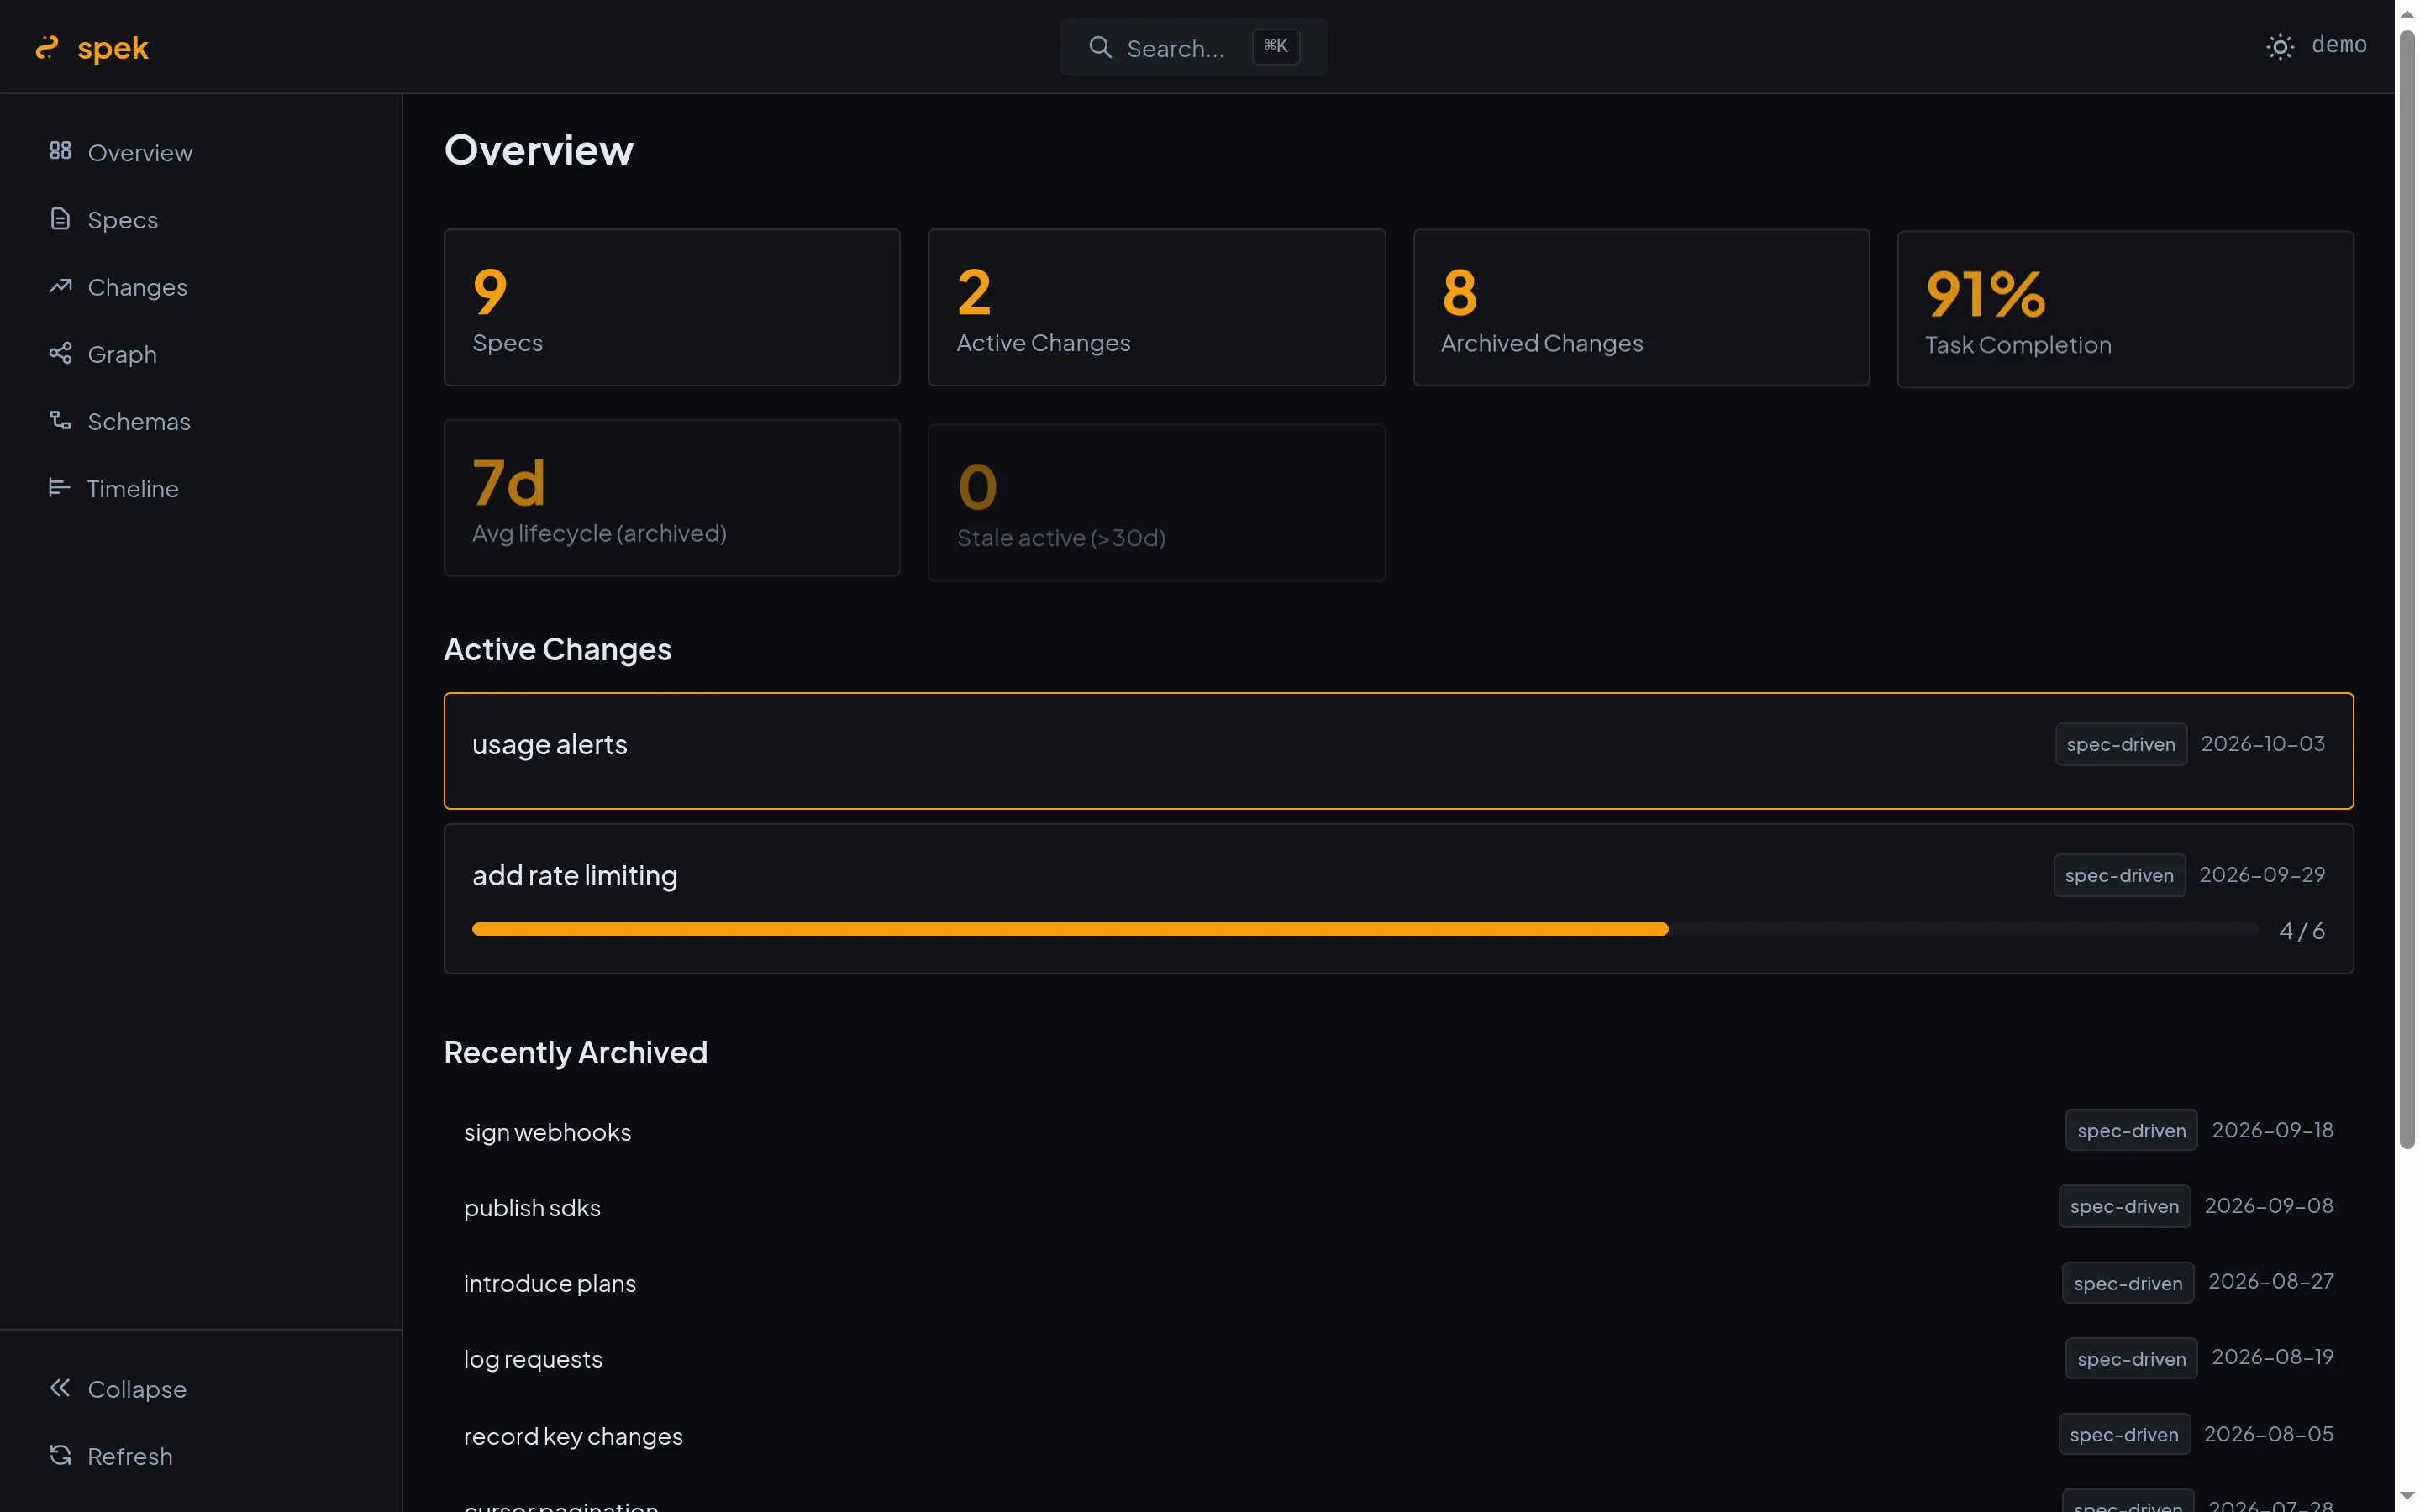Click the search magnifier icon
2420x1512 pixels.
(1100, 47)
